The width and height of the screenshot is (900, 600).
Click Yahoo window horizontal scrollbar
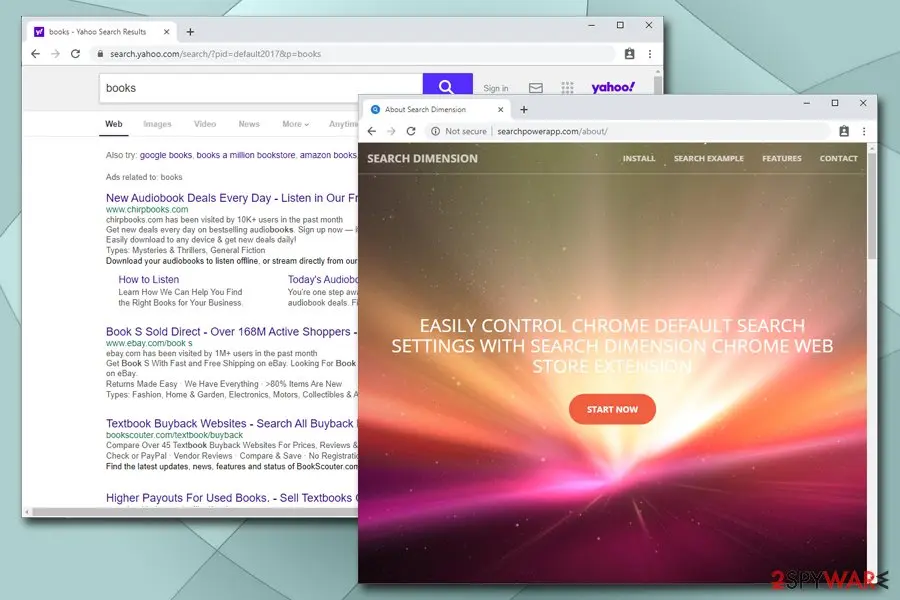point(195,511)
